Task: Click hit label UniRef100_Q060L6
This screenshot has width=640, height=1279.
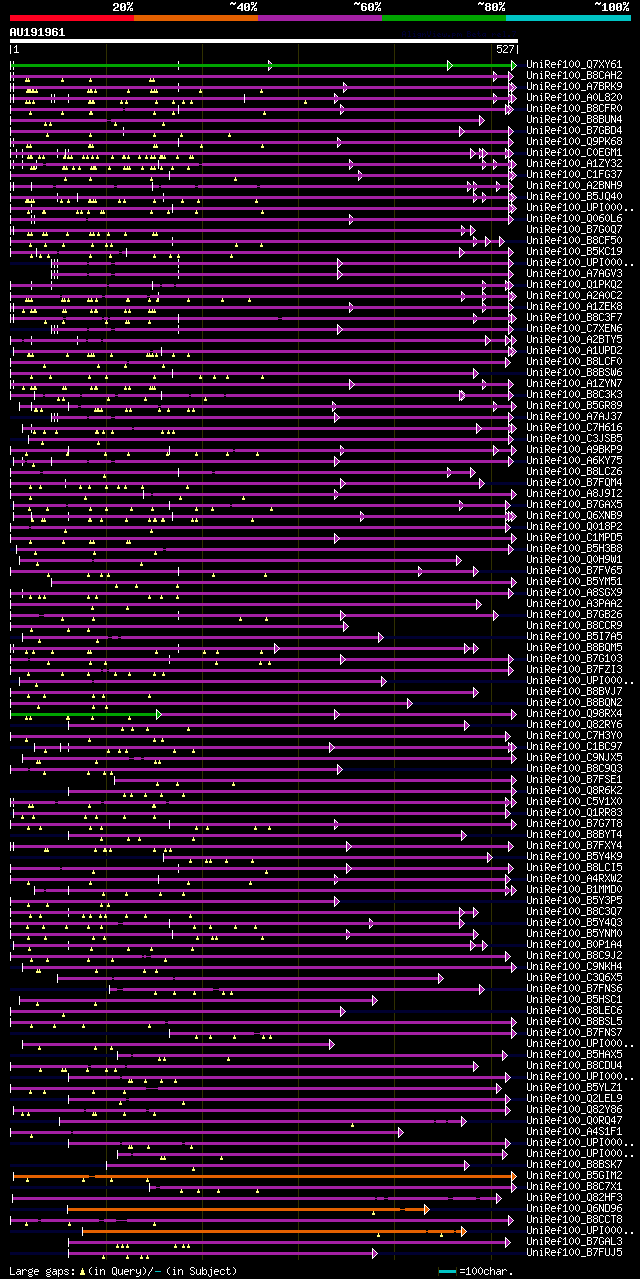Action: [x=573, y=219]
